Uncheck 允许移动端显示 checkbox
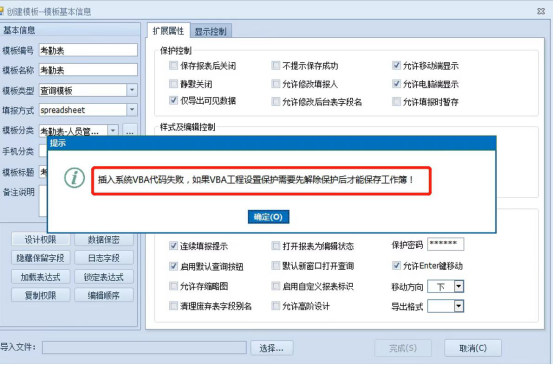 tap(396, 65)
